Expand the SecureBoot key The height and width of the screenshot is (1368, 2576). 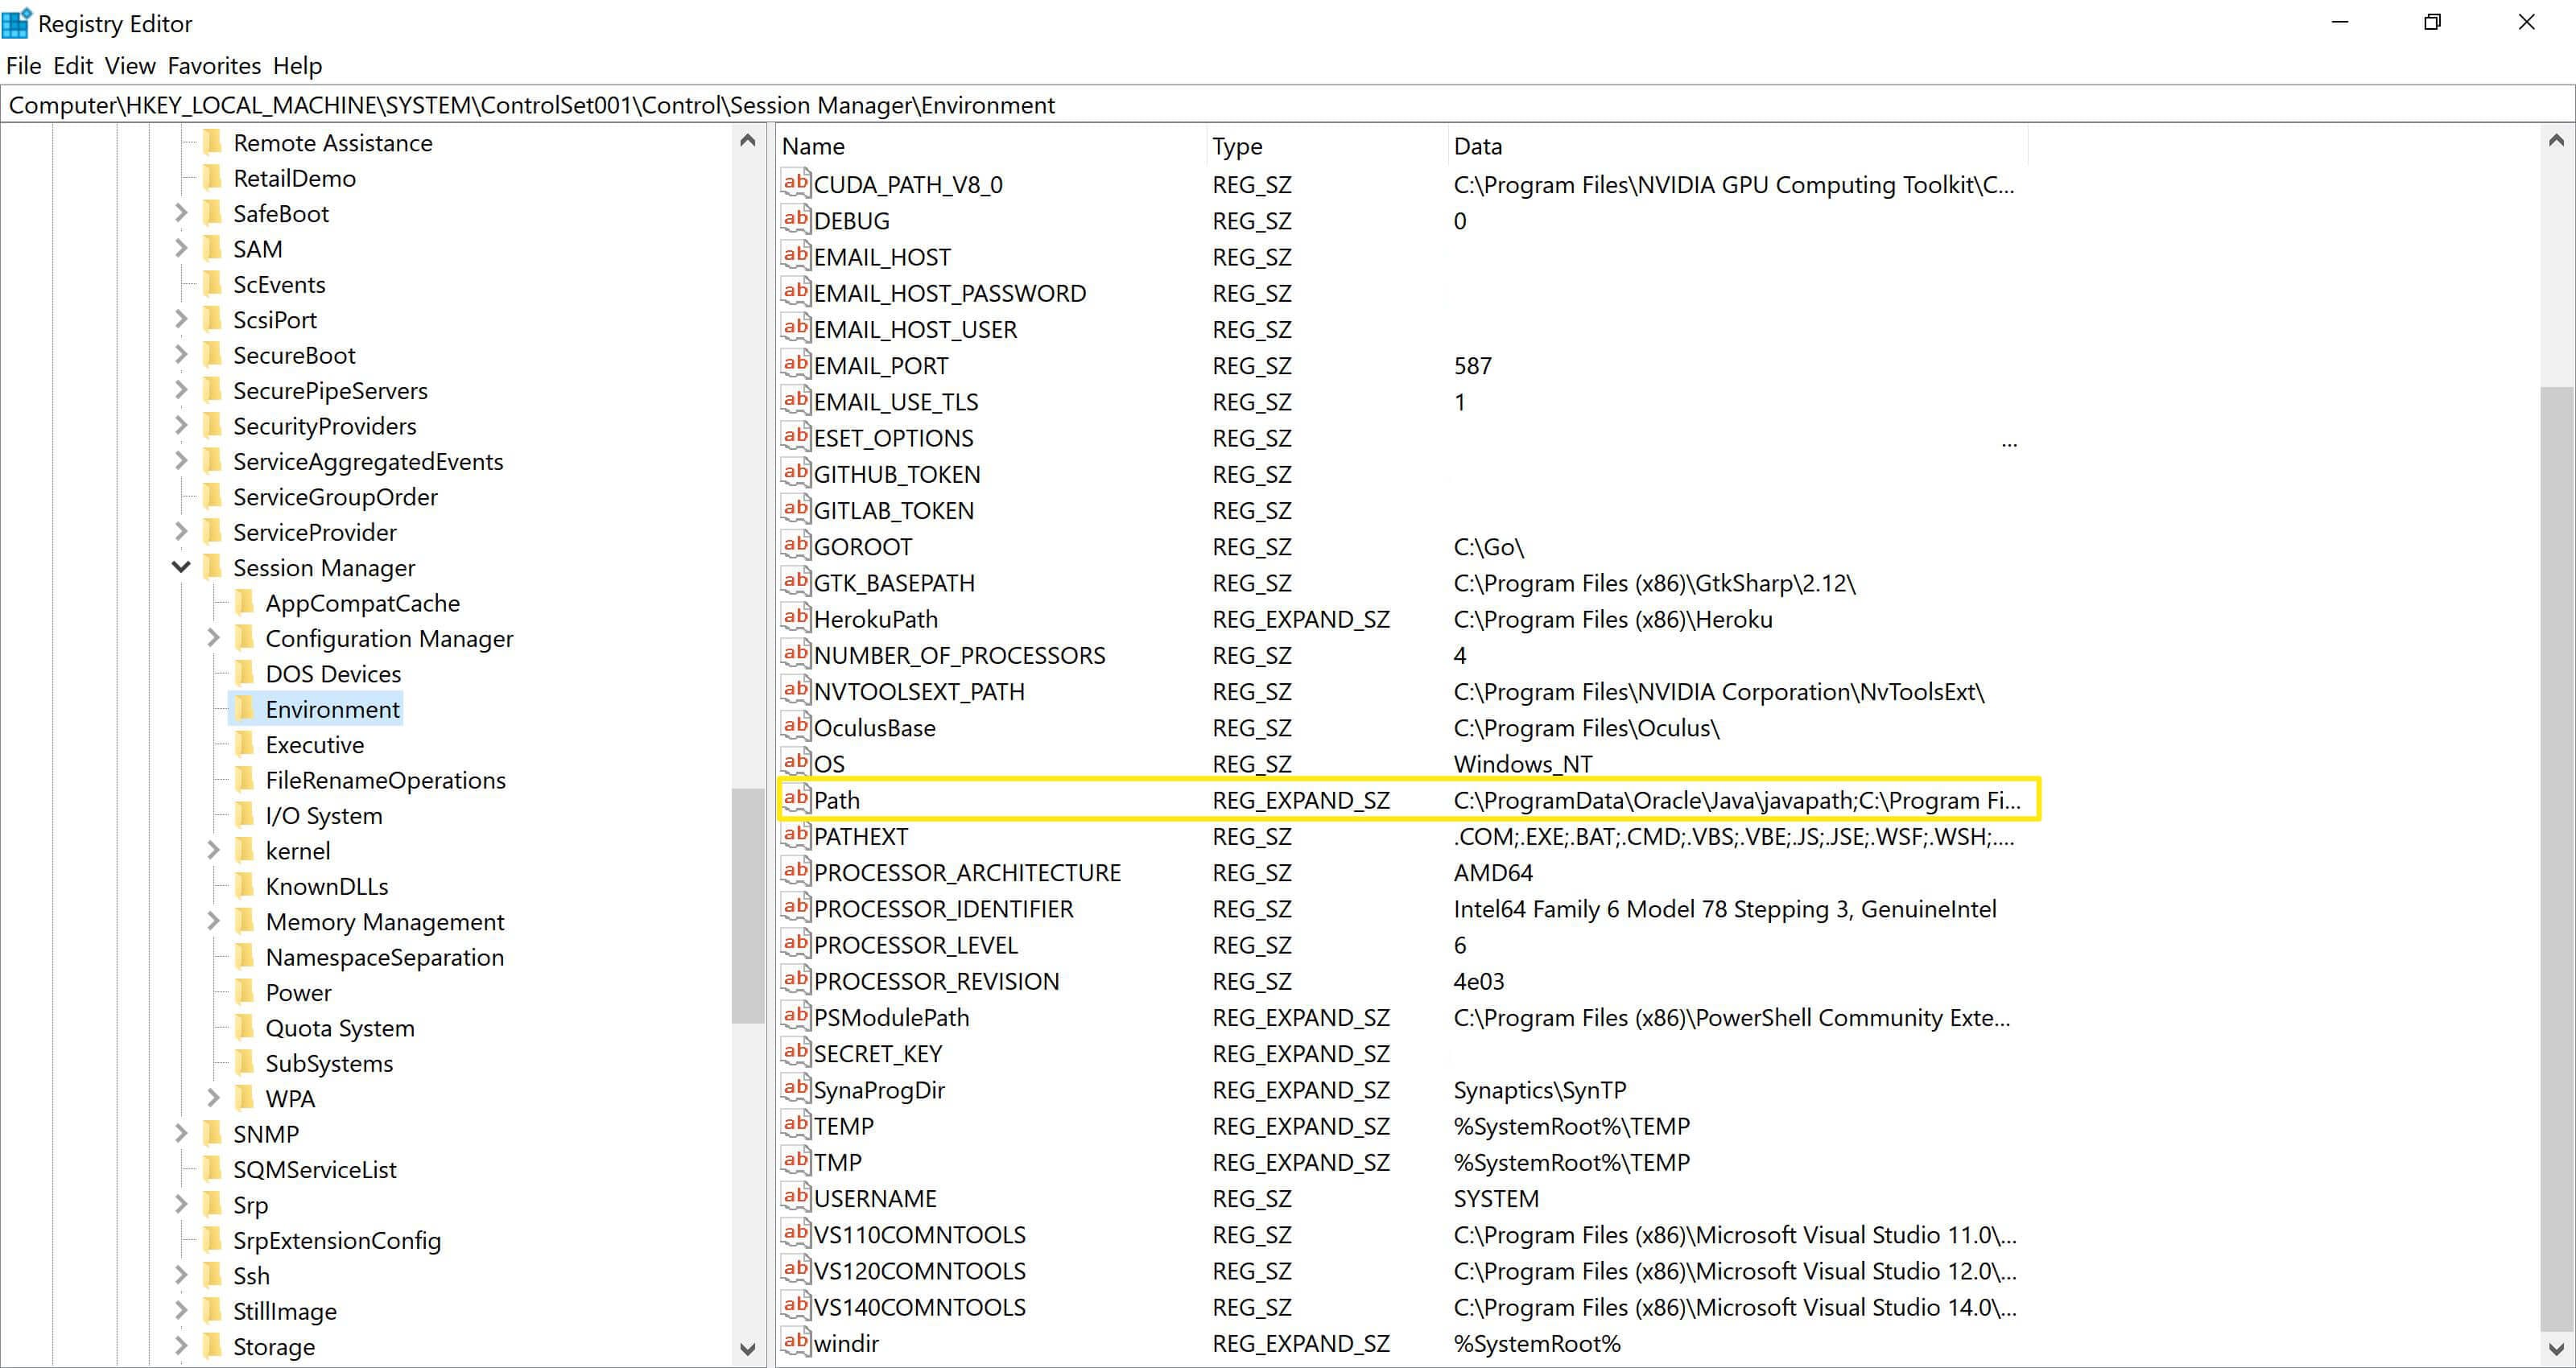pos(180,354)
